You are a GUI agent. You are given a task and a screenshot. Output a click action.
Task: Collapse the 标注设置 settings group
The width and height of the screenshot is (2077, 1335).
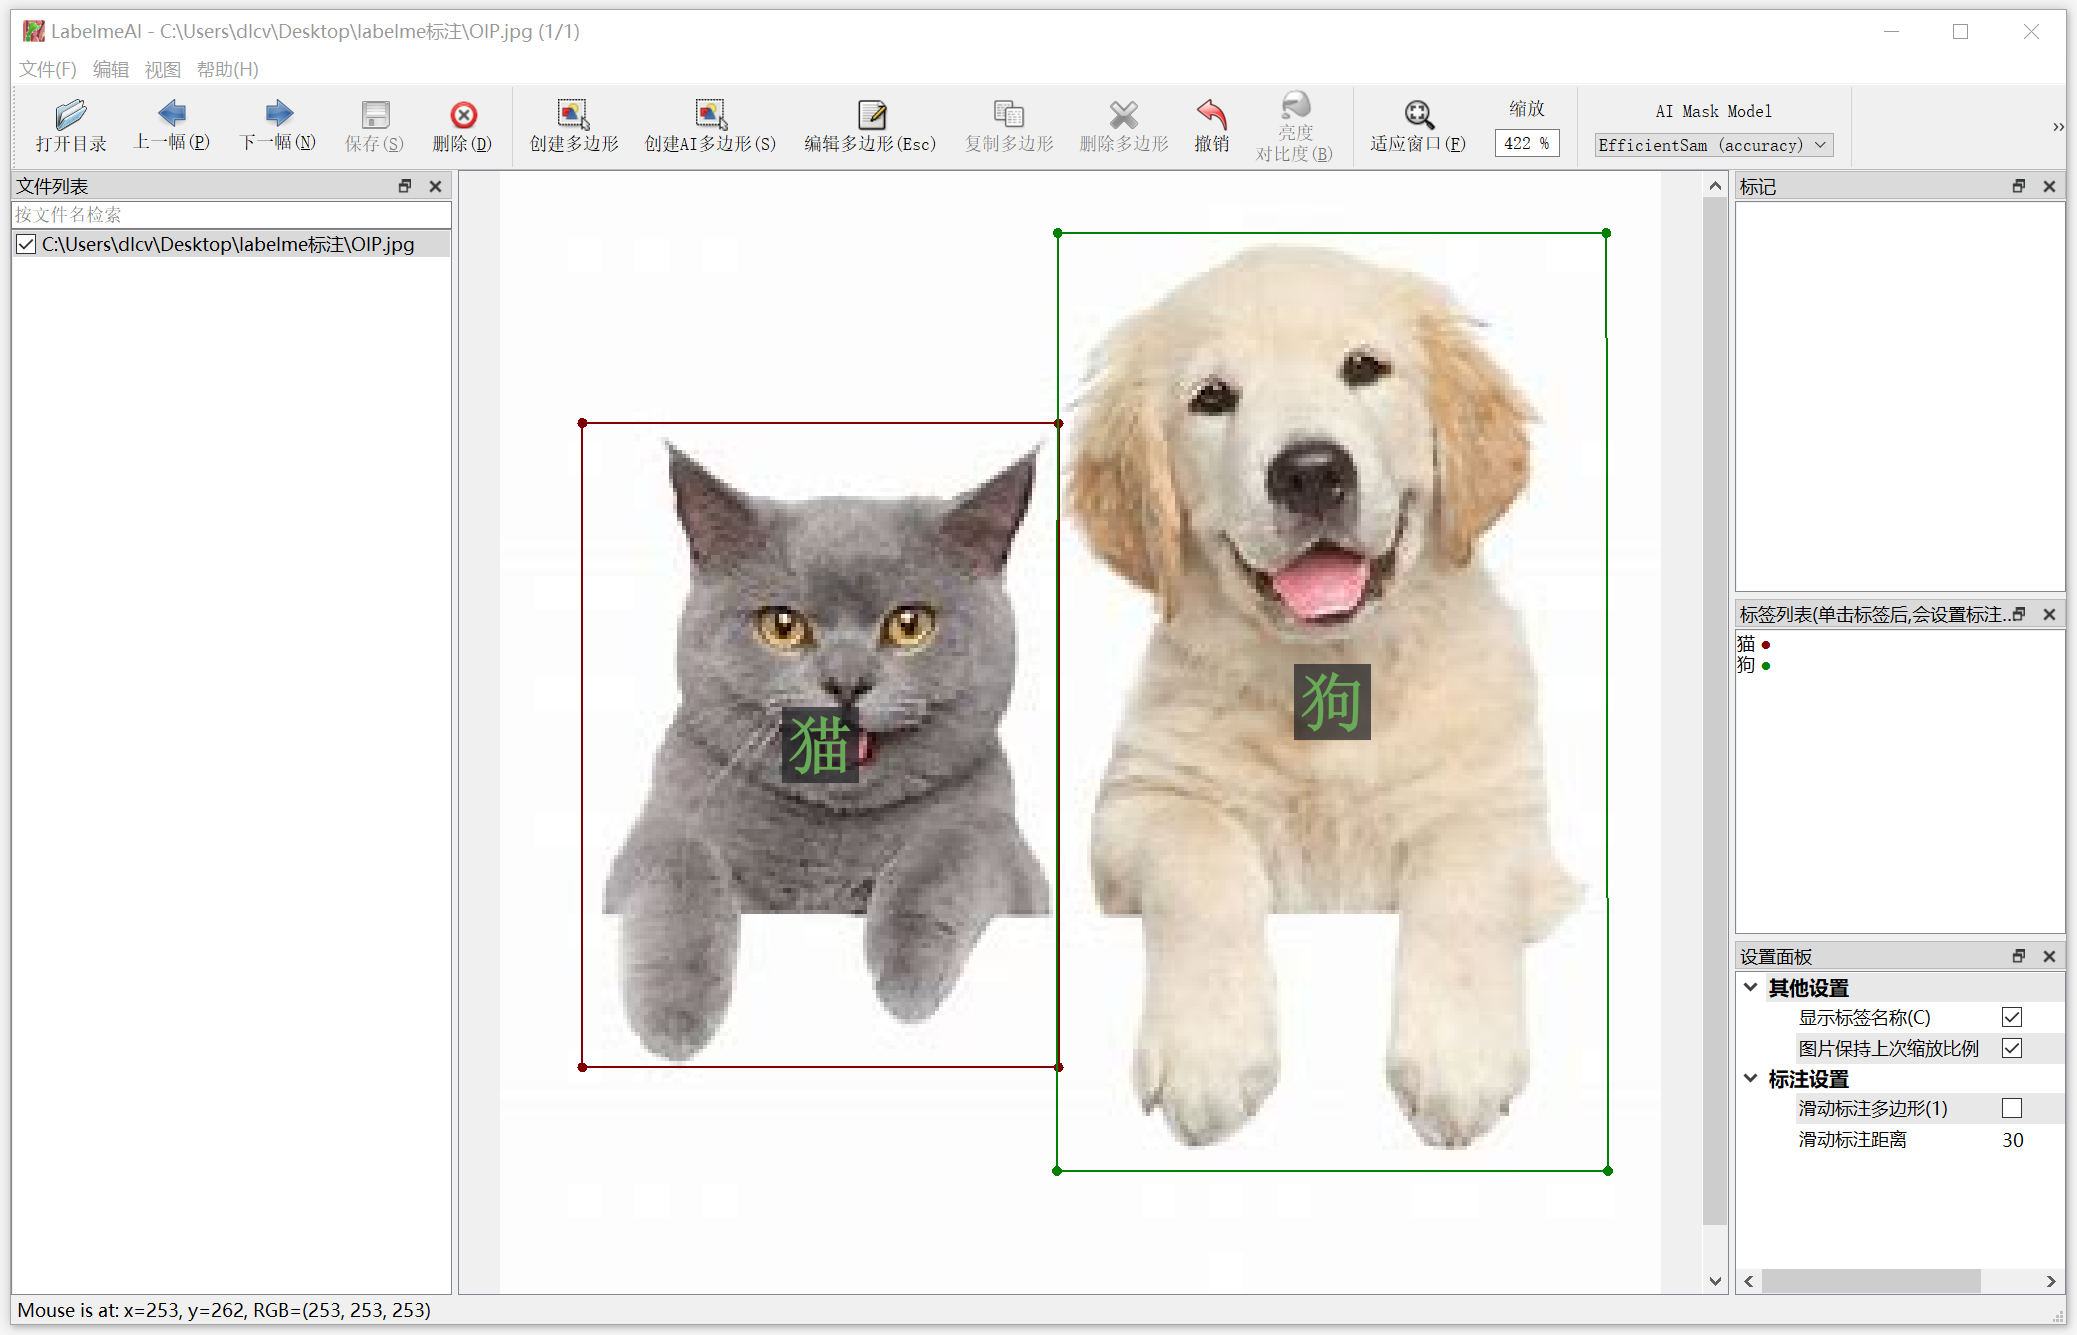[1751, 1079]
